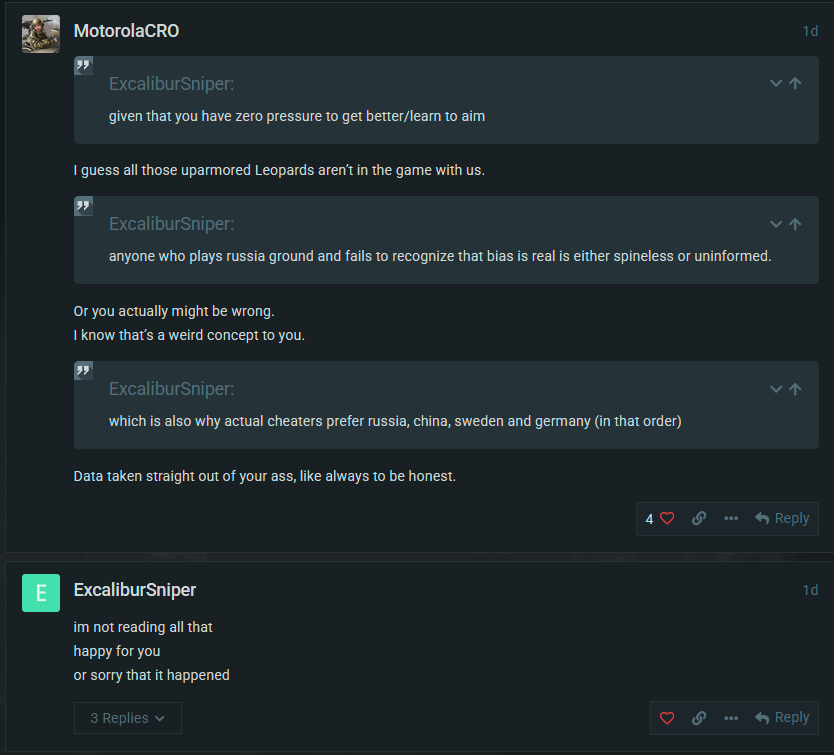This screenshot has width=834, height=755.
Task: Open MotorolaCRO username profile link
Action: pyautogui.click(x=126, y=31)
